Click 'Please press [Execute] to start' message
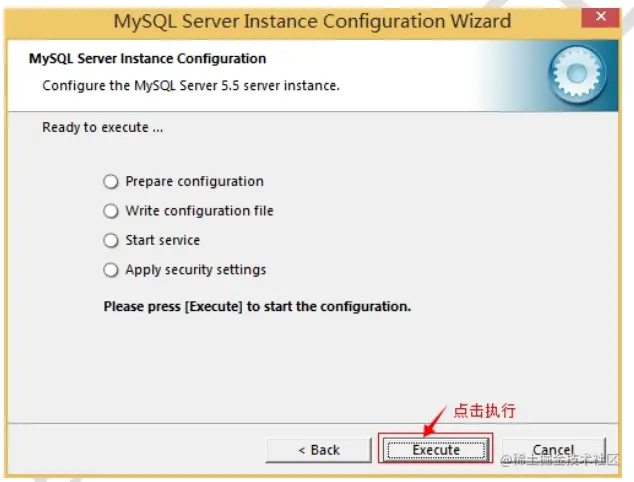Image resolution: width=634 pixels, height=482 pixels. [257, 307]
